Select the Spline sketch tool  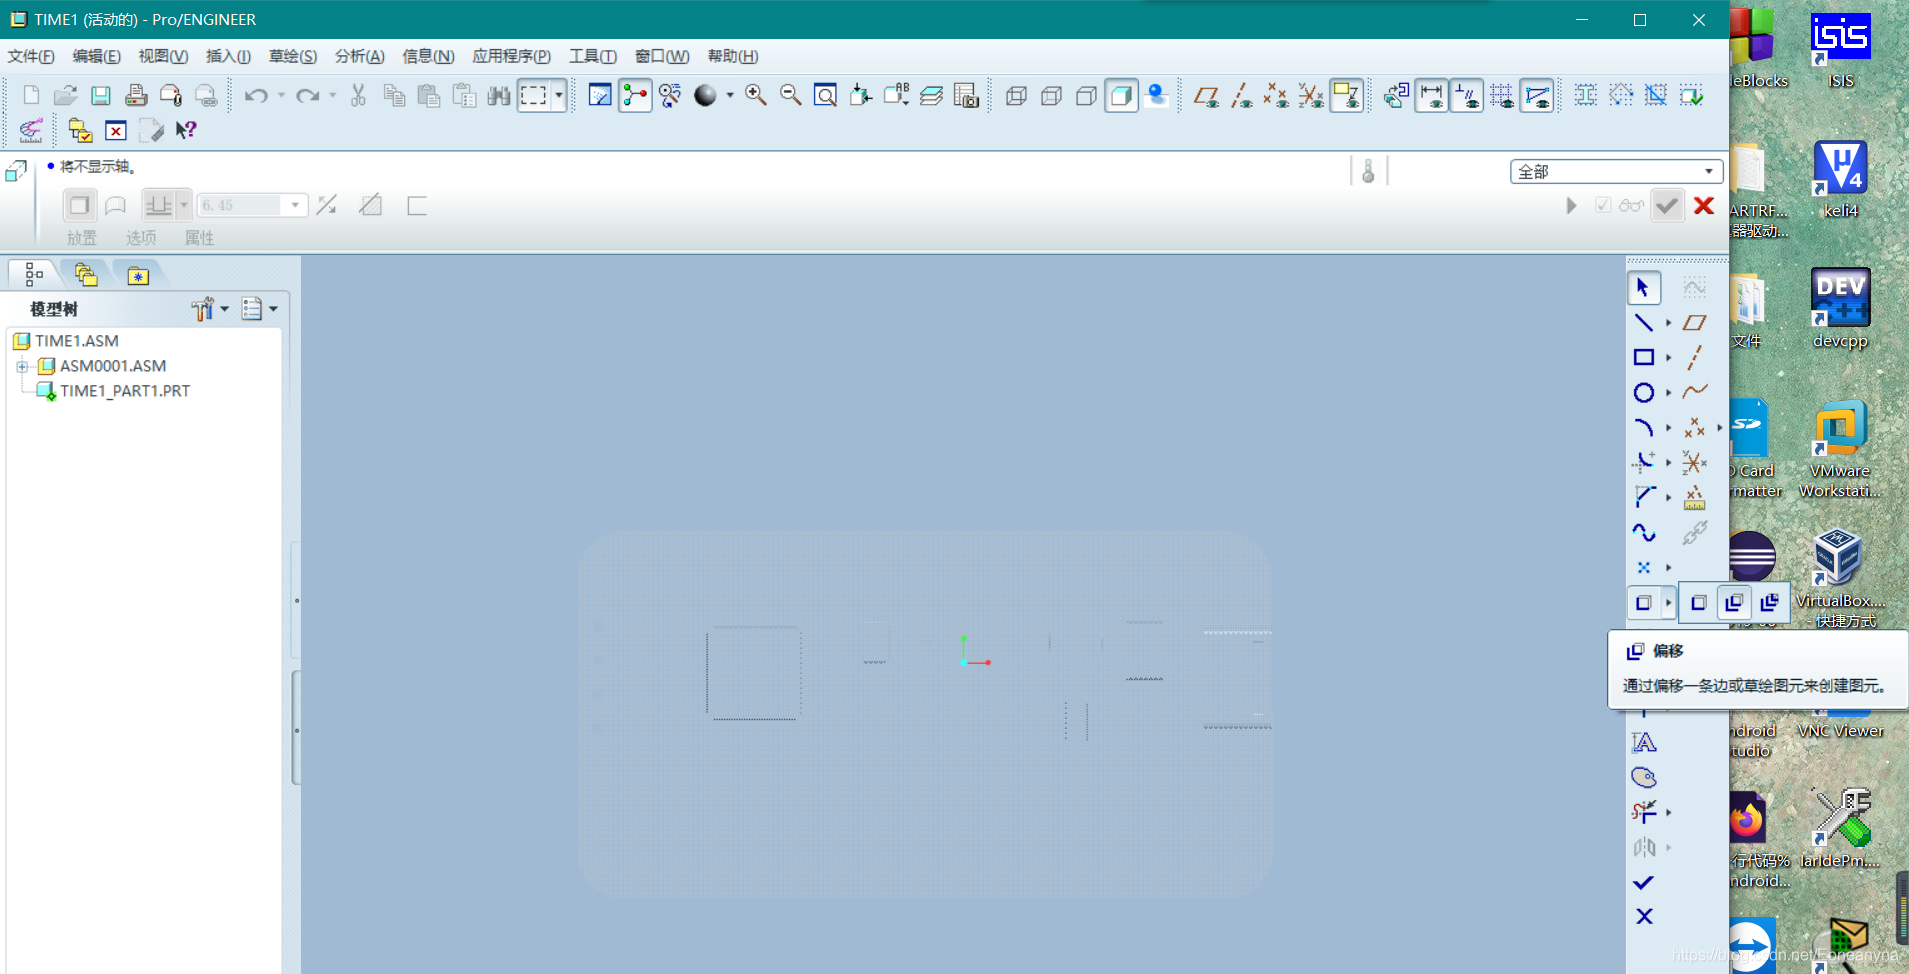pyautogui.click(x=1643, y=532)
